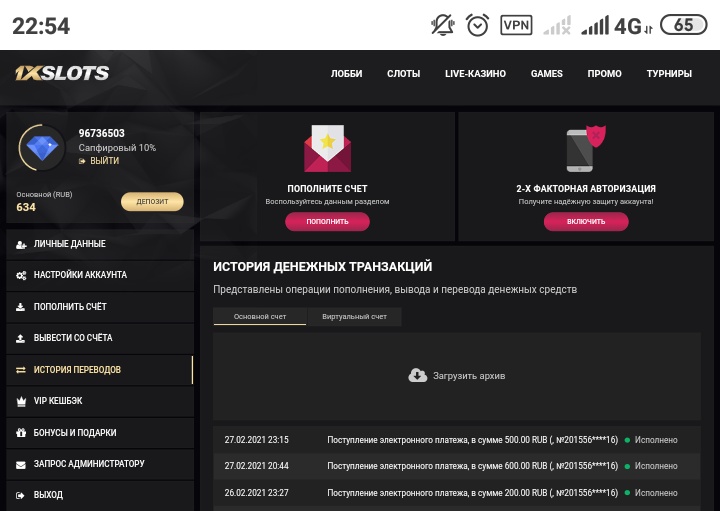This screenshot has width=720, height=511.
Task: Click the ПОПОЛНИТЕ СЧЕТ card heading
Action: [327, 189]
